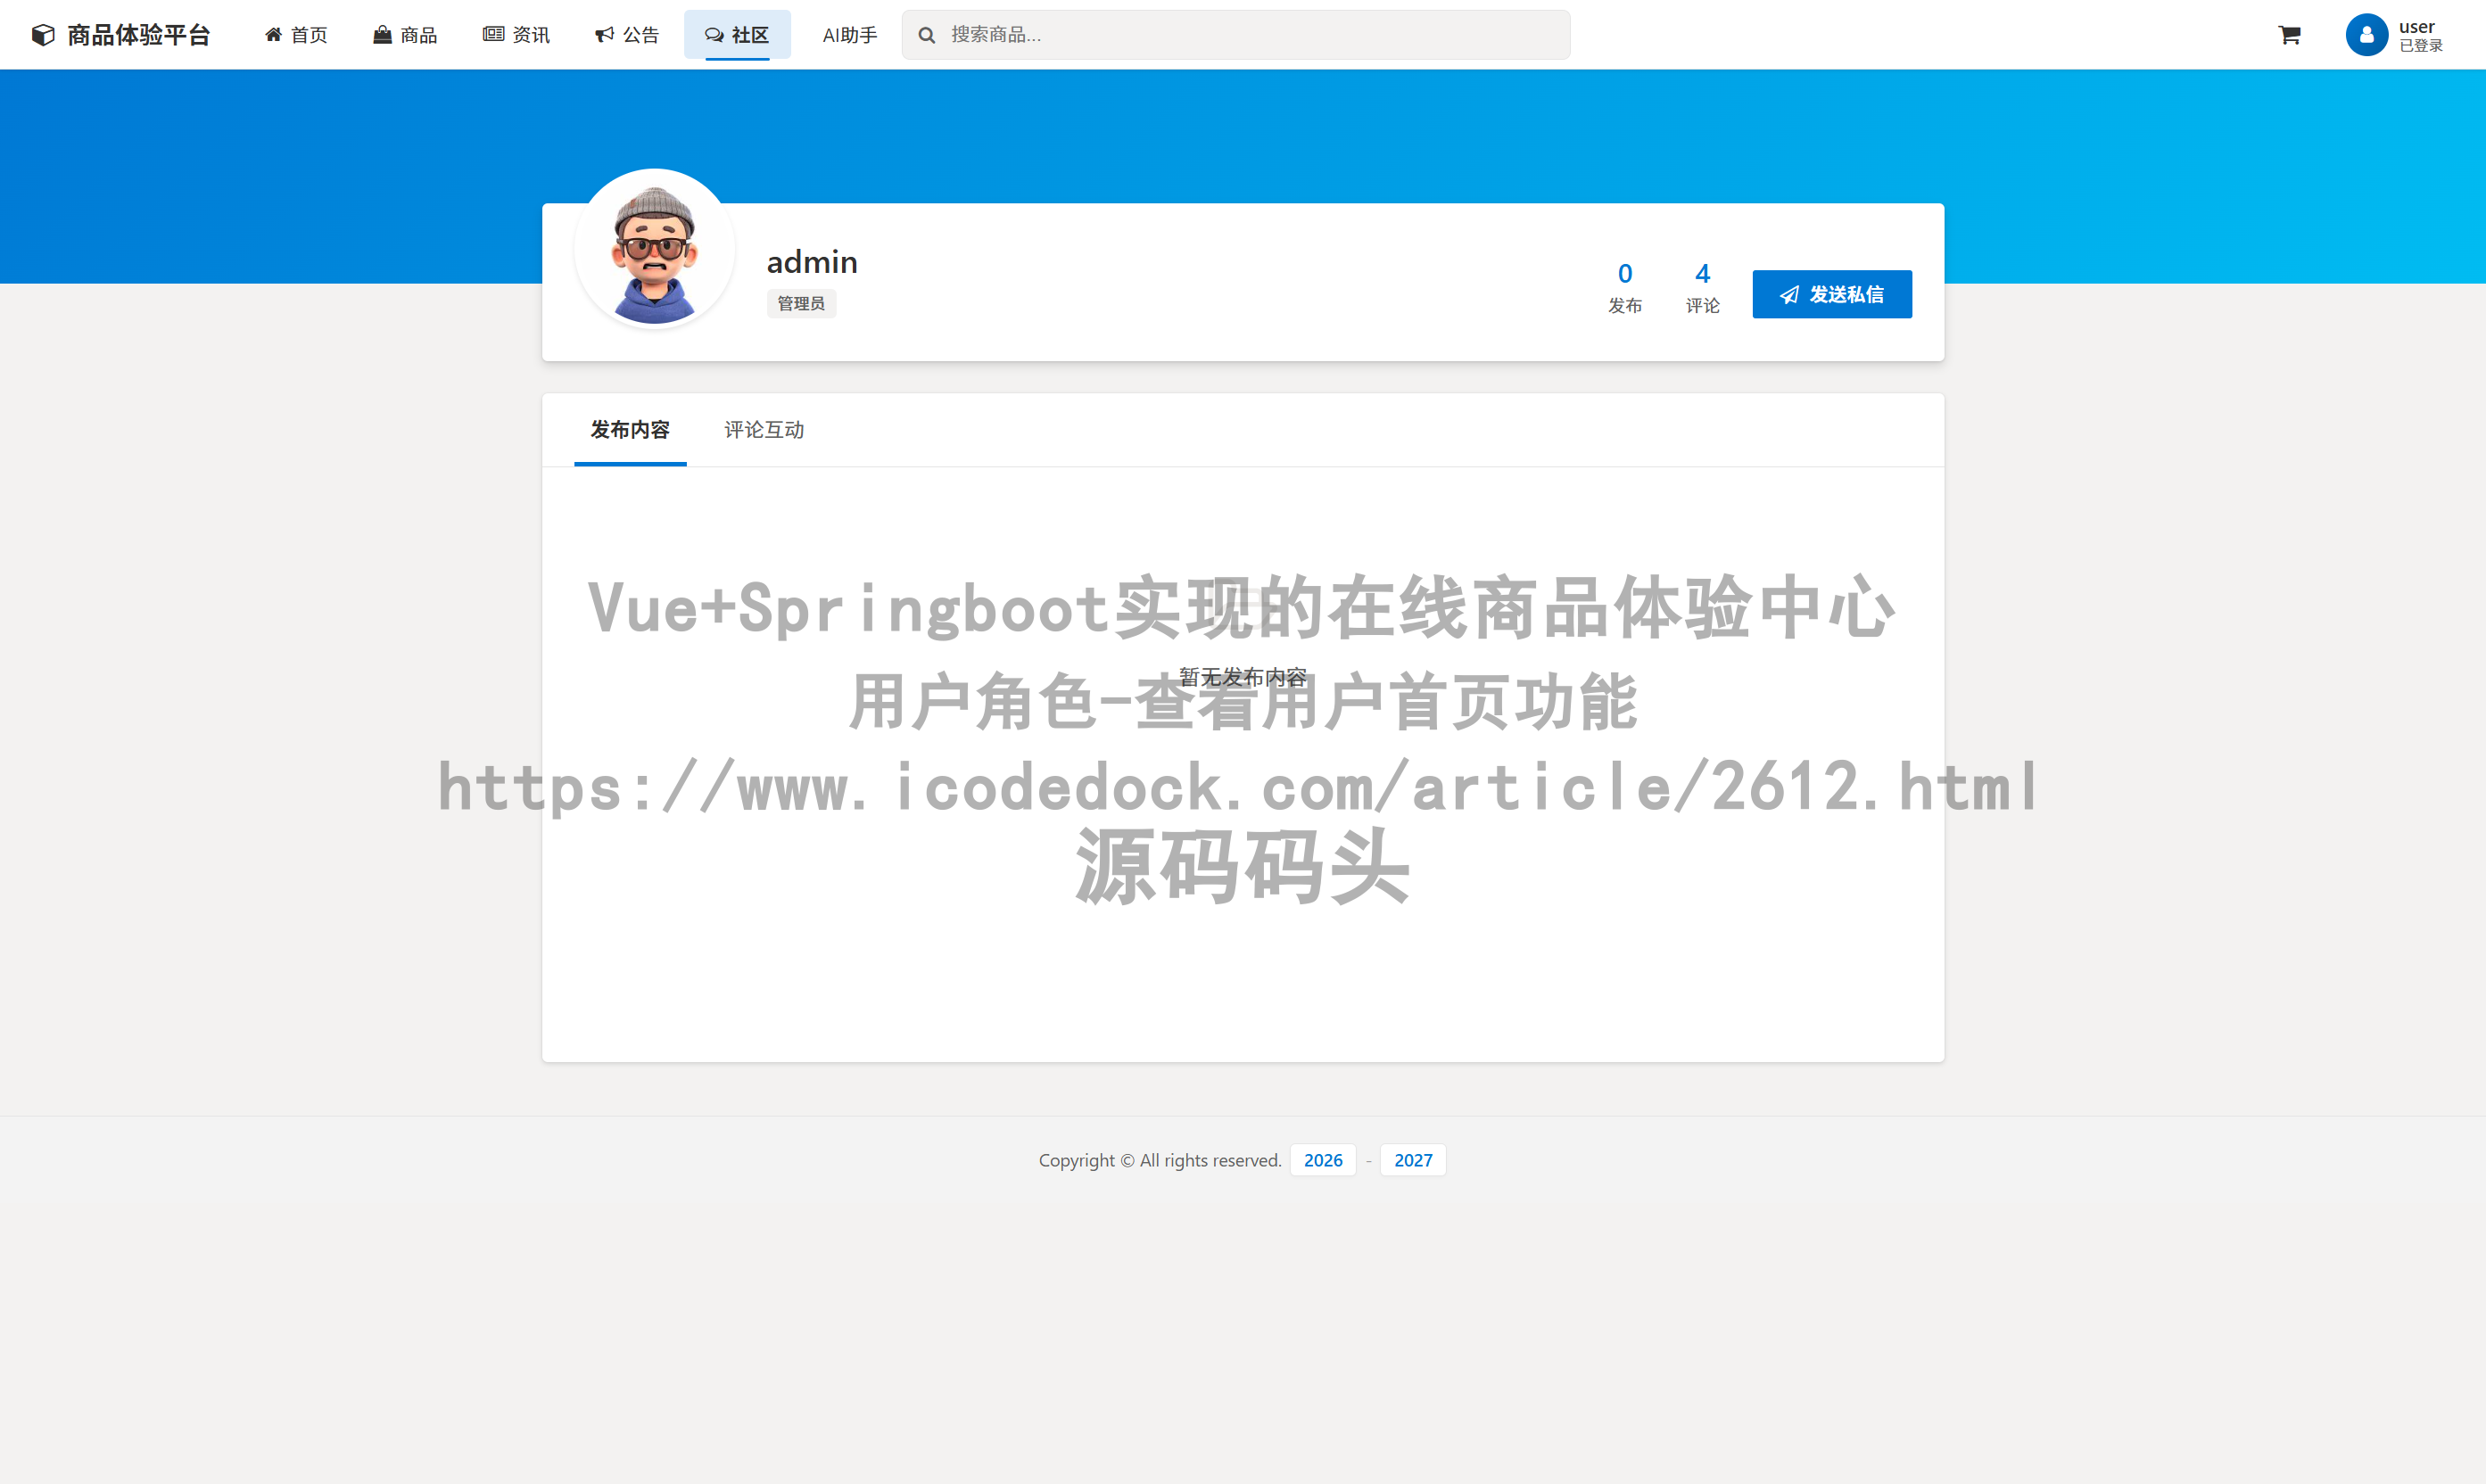Select the 发布内容 tab

point(629,429)
